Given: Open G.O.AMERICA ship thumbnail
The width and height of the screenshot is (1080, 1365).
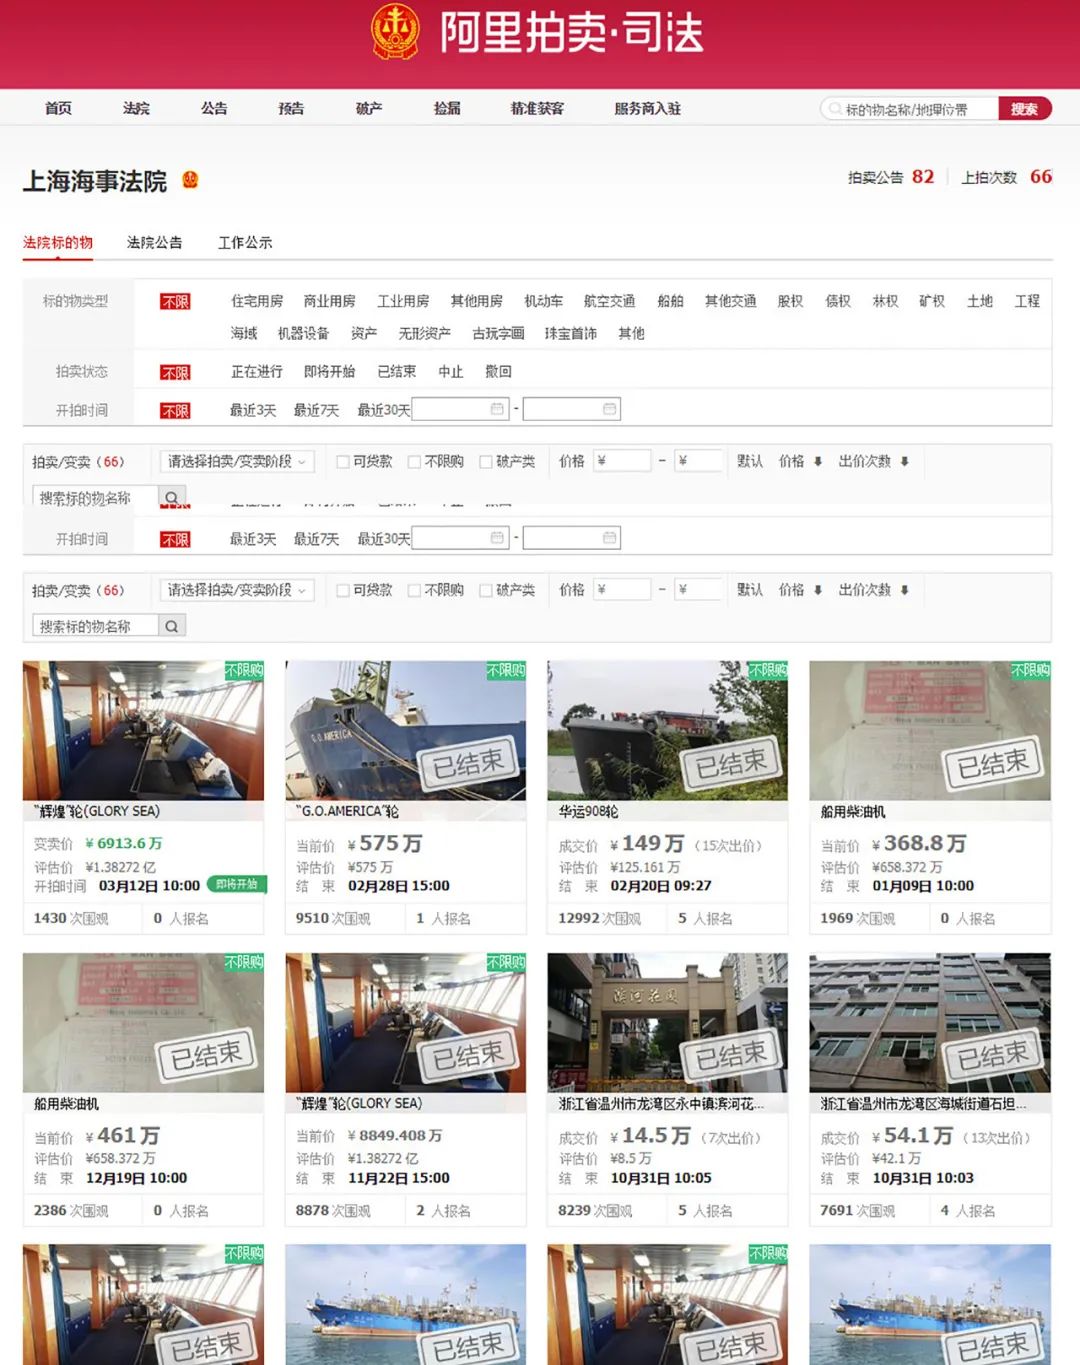Looking at the screenshot, I should pyautogui.click(x=405, y=730).
